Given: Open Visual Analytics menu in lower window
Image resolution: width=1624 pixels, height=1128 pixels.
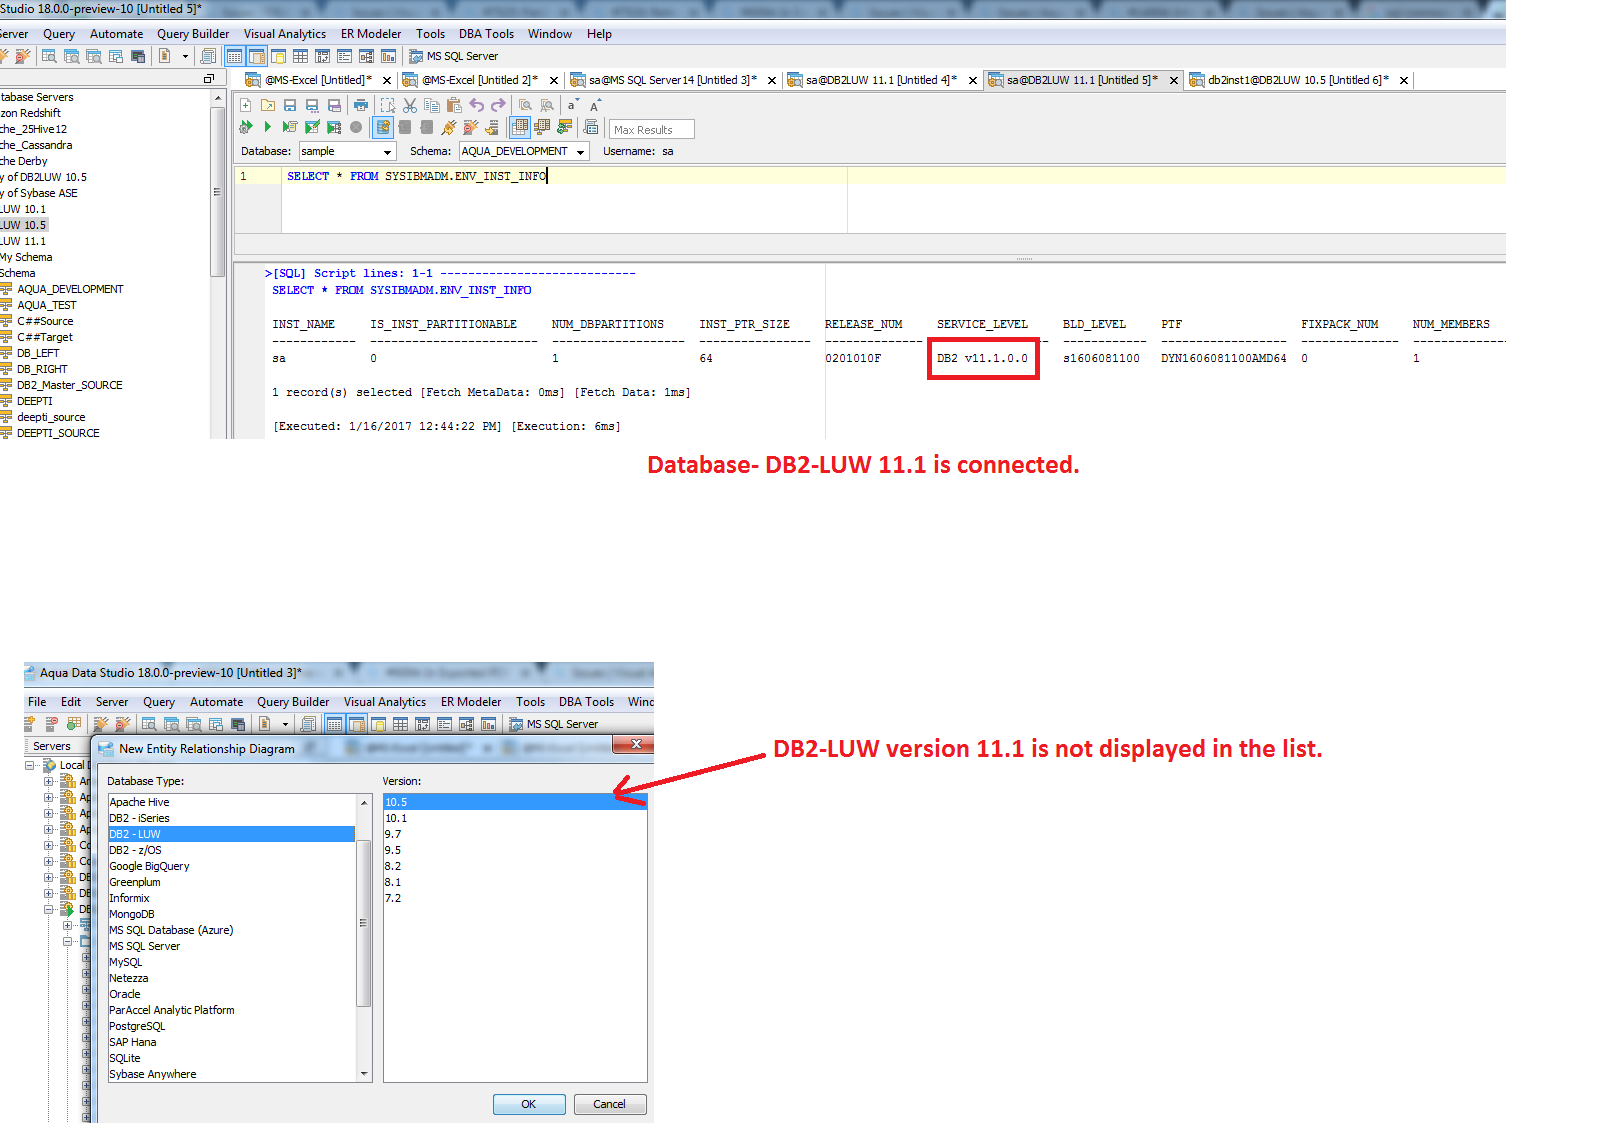Looking at the screenshot, I should point(385,702).
